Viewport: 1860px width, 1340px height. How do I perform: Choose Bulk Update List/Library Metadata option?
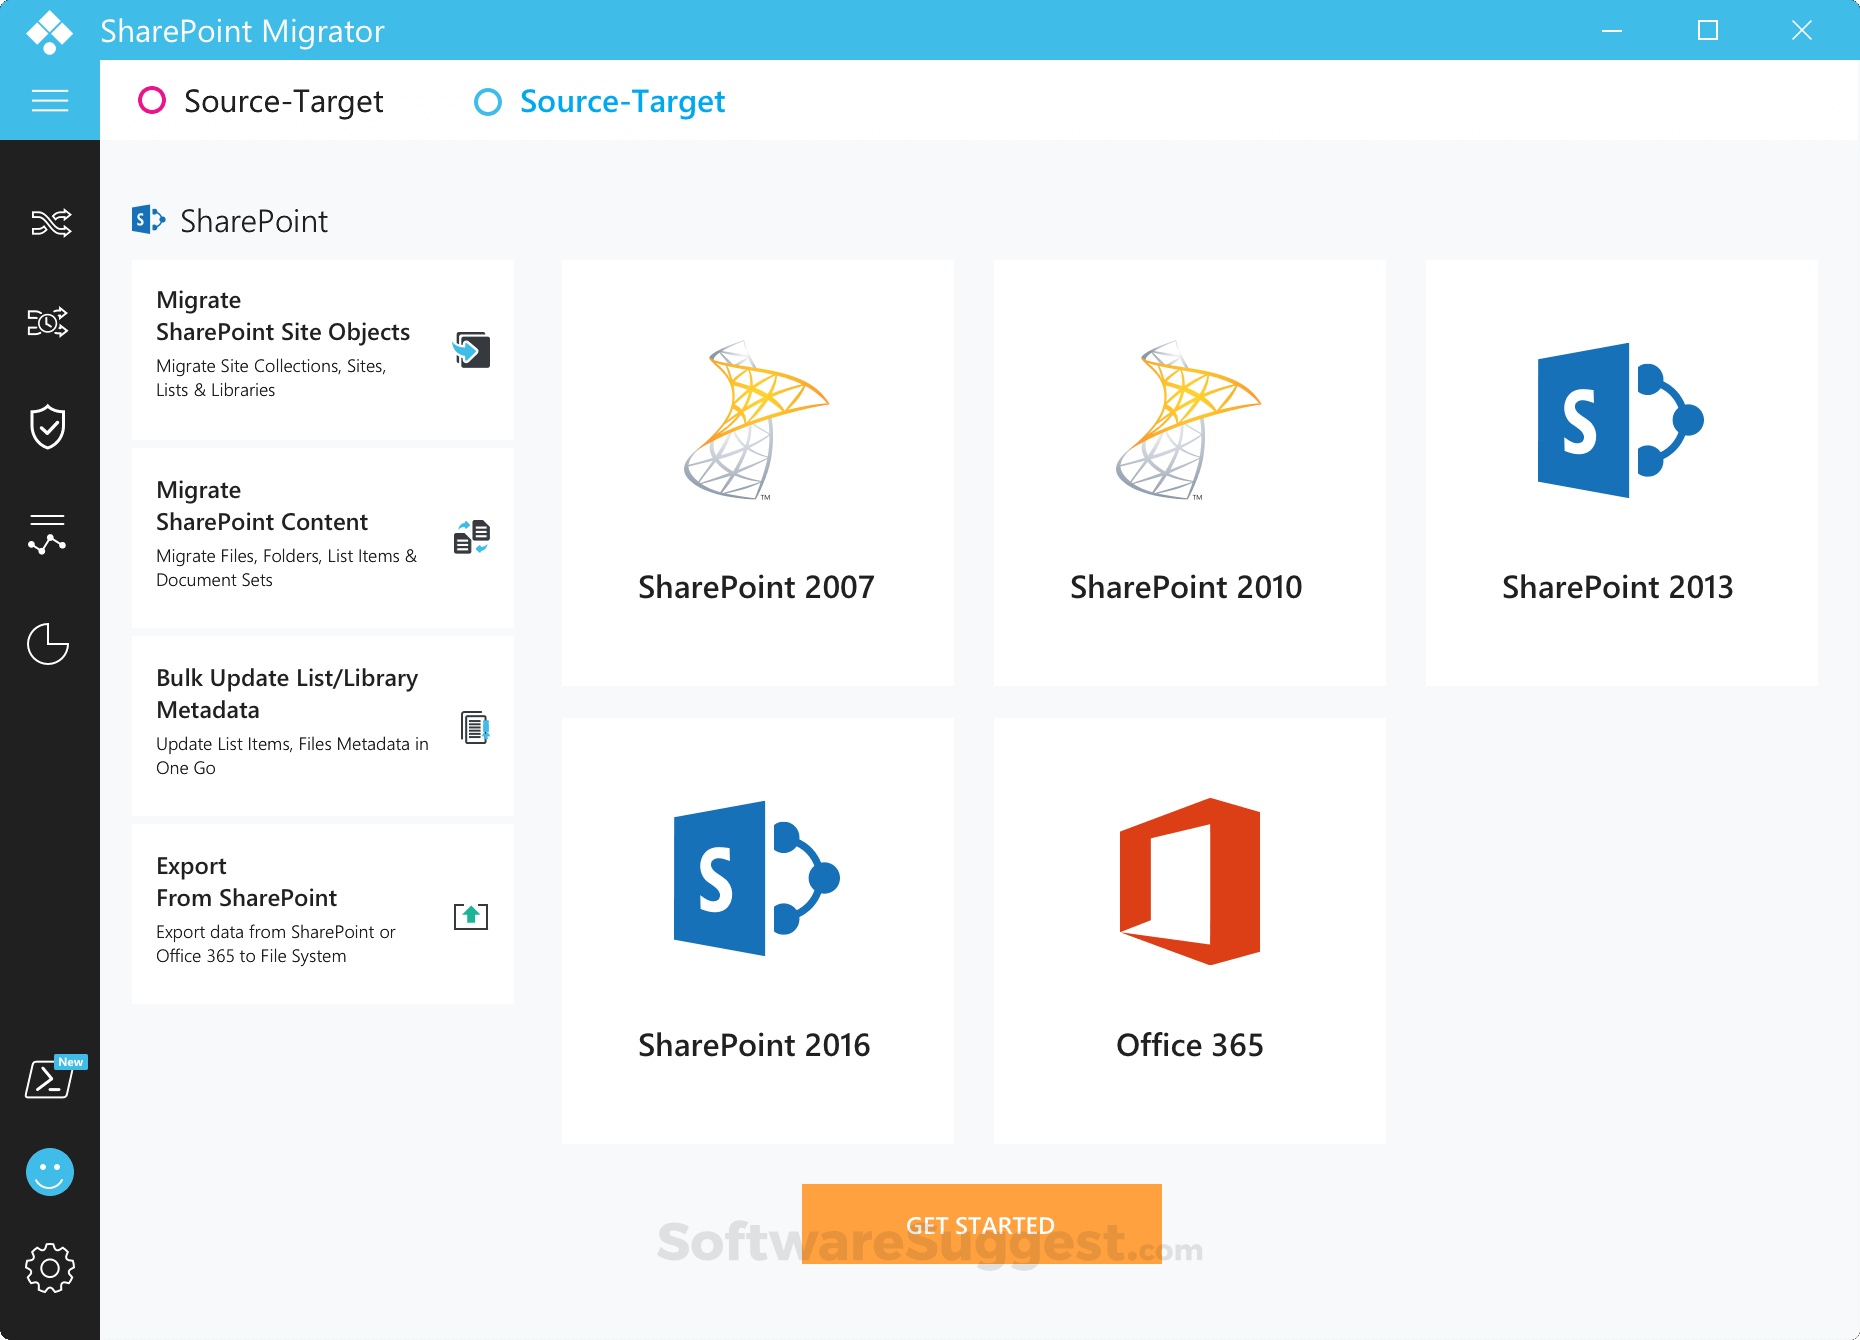pos(322,725)
